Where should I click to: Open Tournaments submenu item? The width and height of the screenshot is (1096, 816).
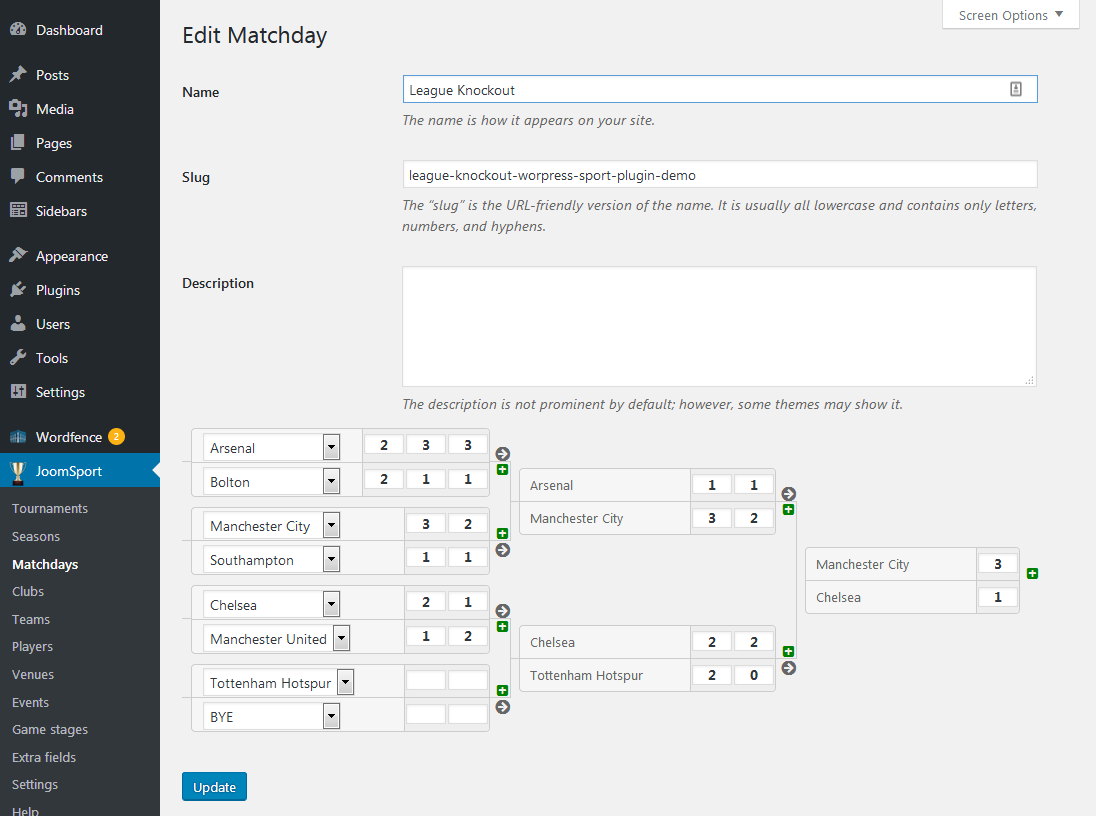(x=50, y=508)
